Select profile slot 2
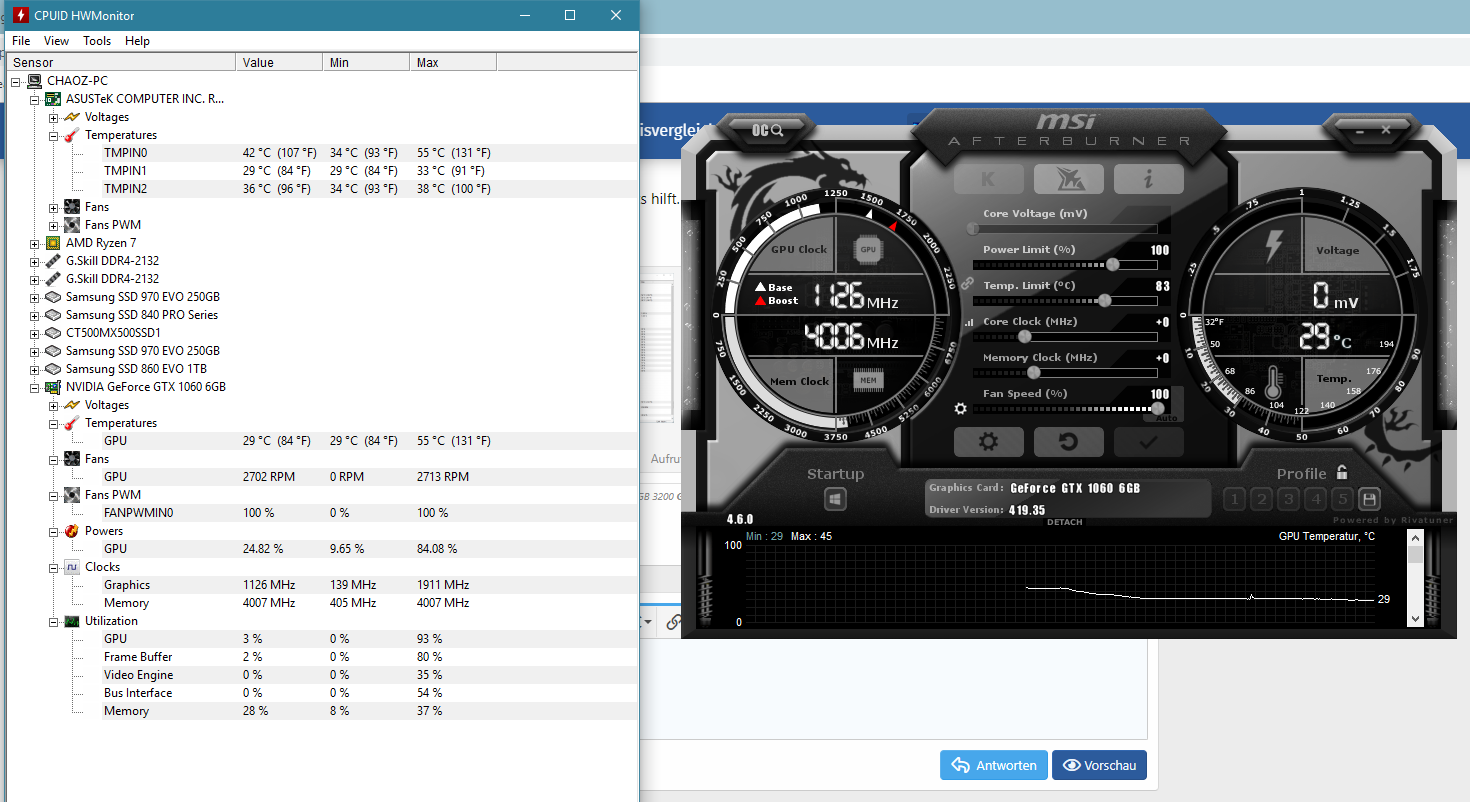Viewport: 1470px width, 802px height. click(x=1261, y=499)
